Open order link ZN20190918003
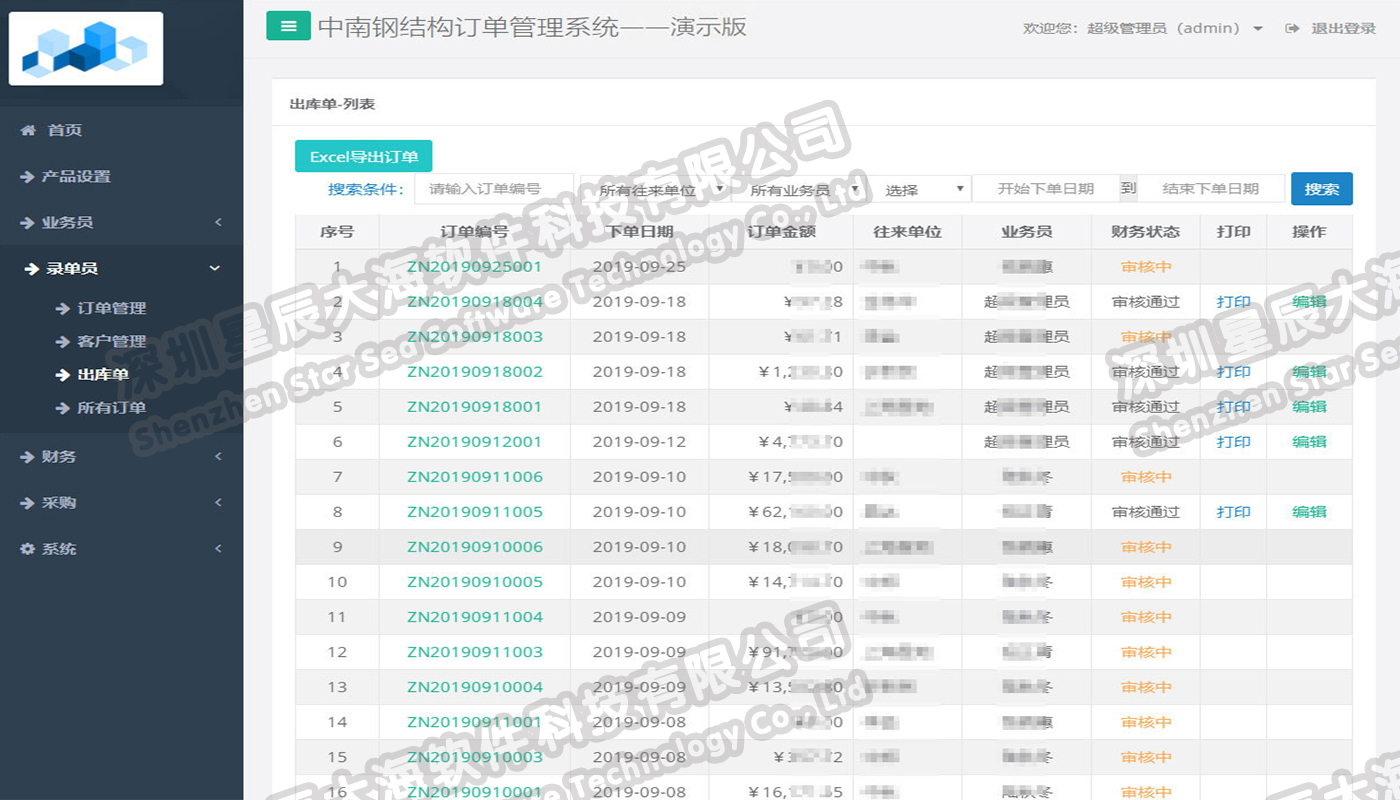Image resolution: width=1400 pixels, height=800 pixels. pos(474,337)
